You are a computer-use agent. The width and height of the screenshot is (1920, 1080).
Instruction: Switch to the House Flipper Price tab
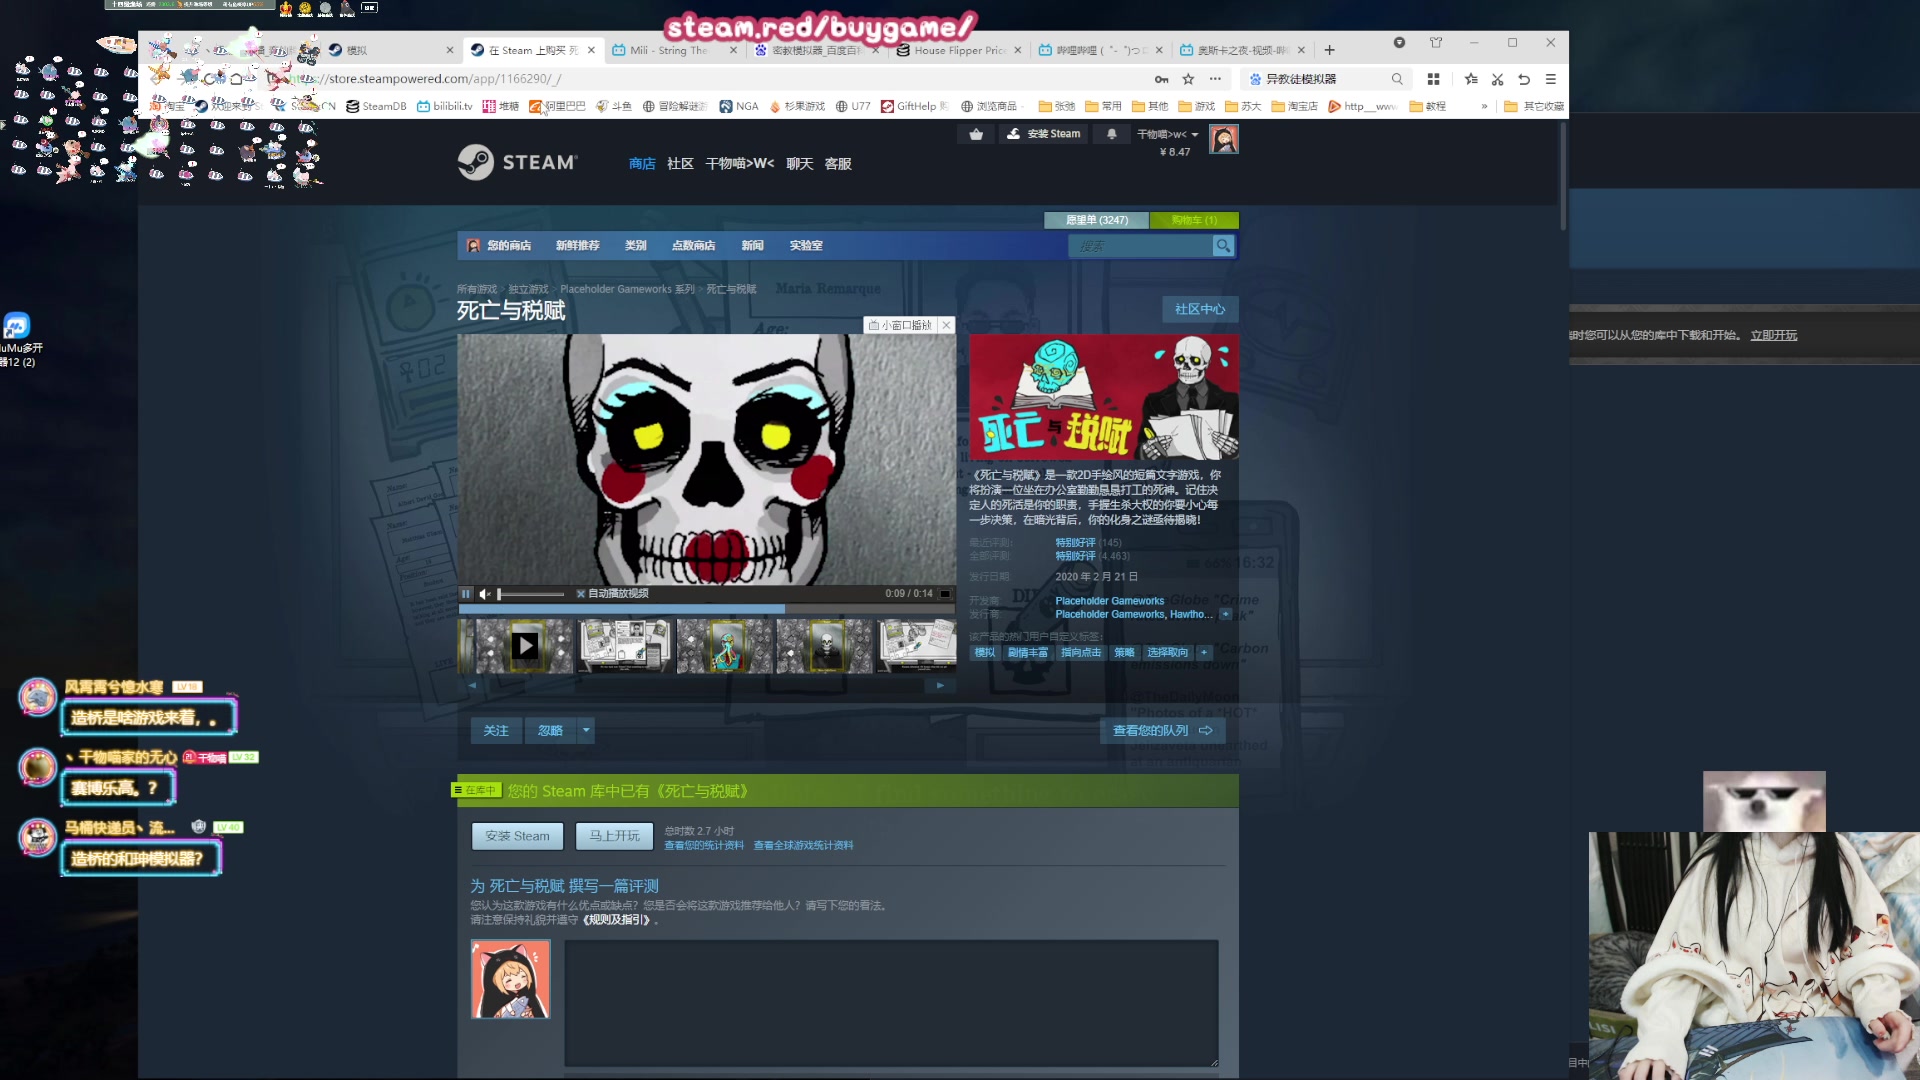955,50
